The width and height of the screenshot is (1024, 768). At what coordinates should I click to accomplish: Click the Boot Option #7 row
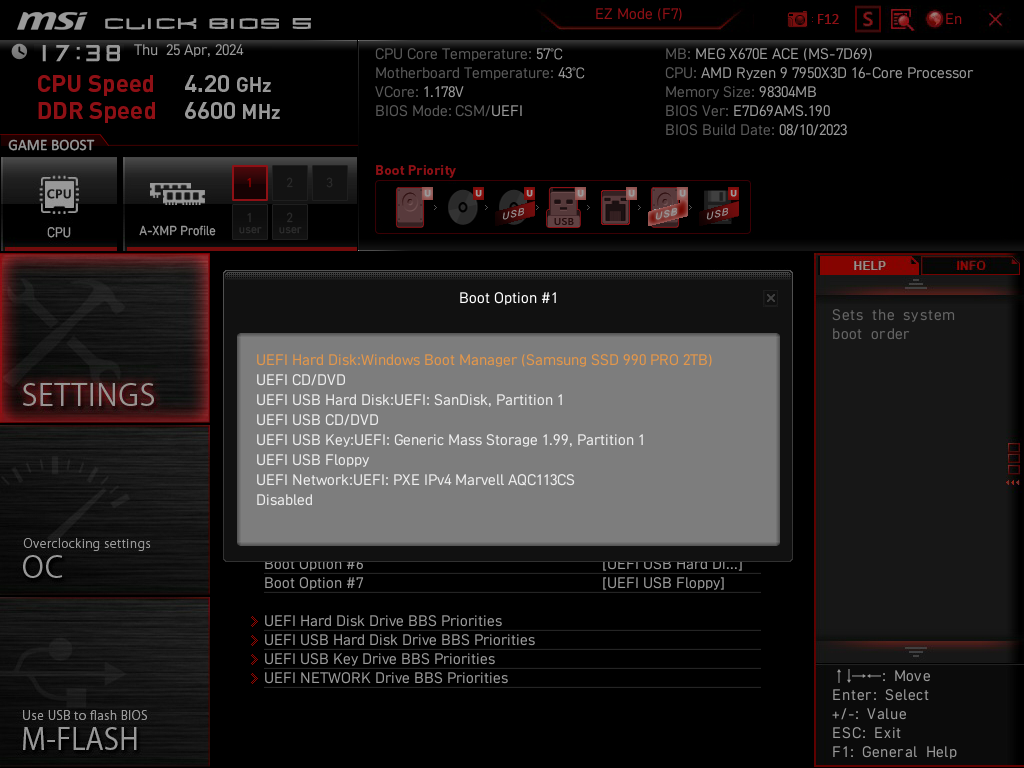tap(512, 583)
